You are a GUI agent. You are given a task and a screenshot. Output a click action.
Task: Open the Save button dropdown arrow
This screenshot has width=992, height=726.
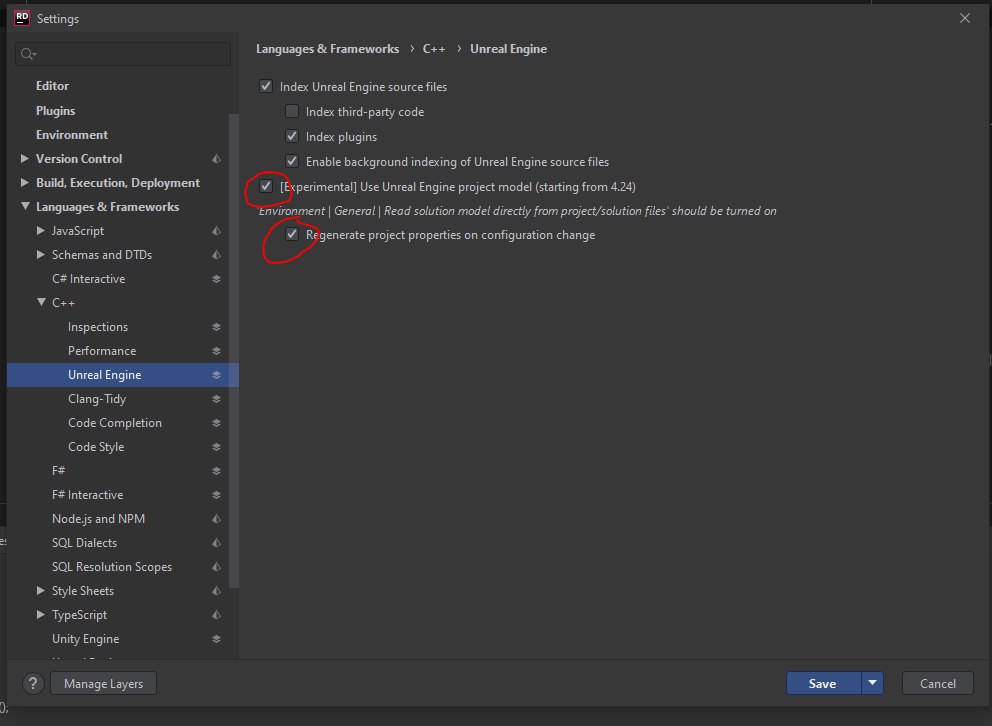click(872, 683)
